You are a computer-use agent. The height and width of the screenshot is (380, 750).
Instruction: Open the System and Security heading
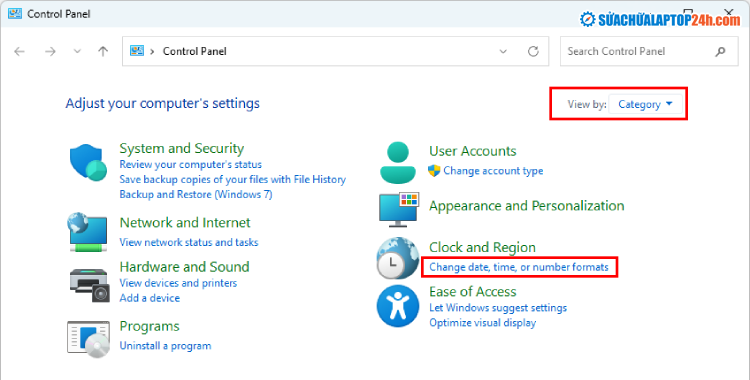(x=182, y=148)
